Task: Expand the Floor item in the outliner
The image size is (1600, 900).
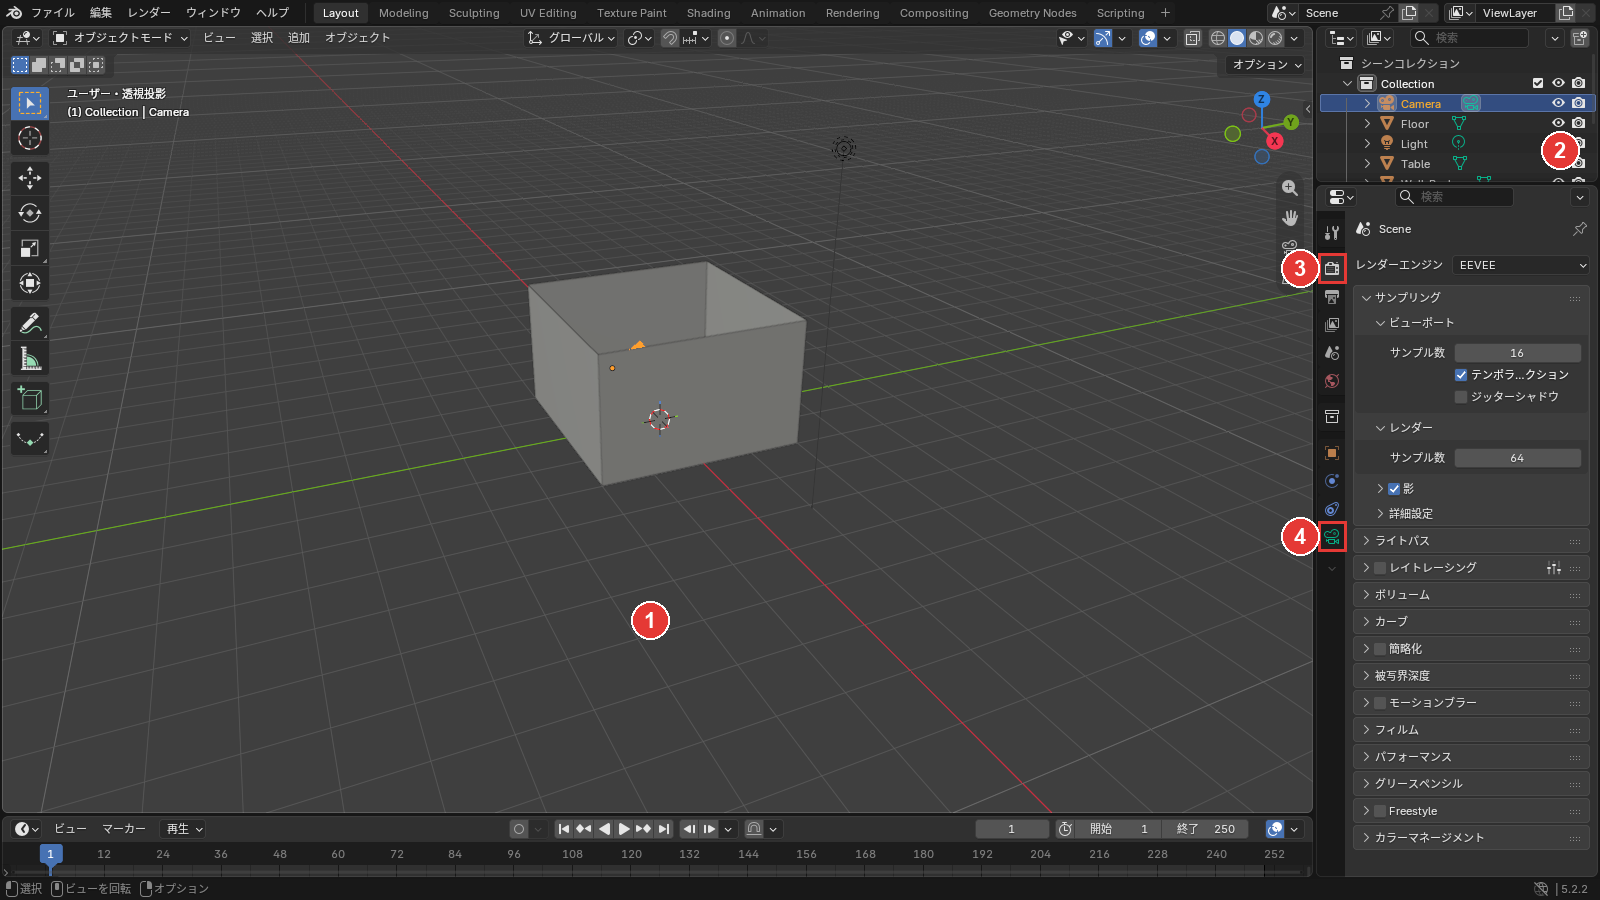Action: click(1367, 124)
